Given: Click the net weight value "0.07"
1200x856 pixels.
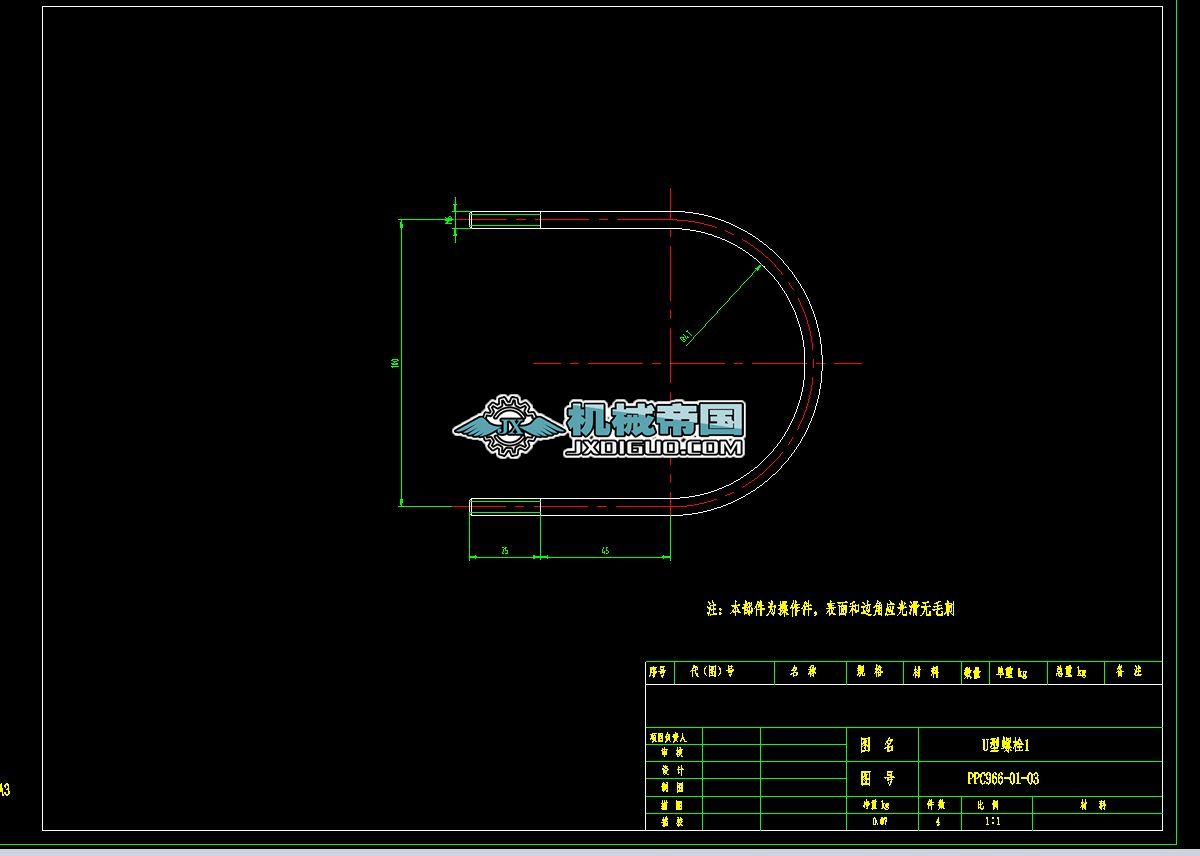Looking at the screenshot, I should [878, 821].
